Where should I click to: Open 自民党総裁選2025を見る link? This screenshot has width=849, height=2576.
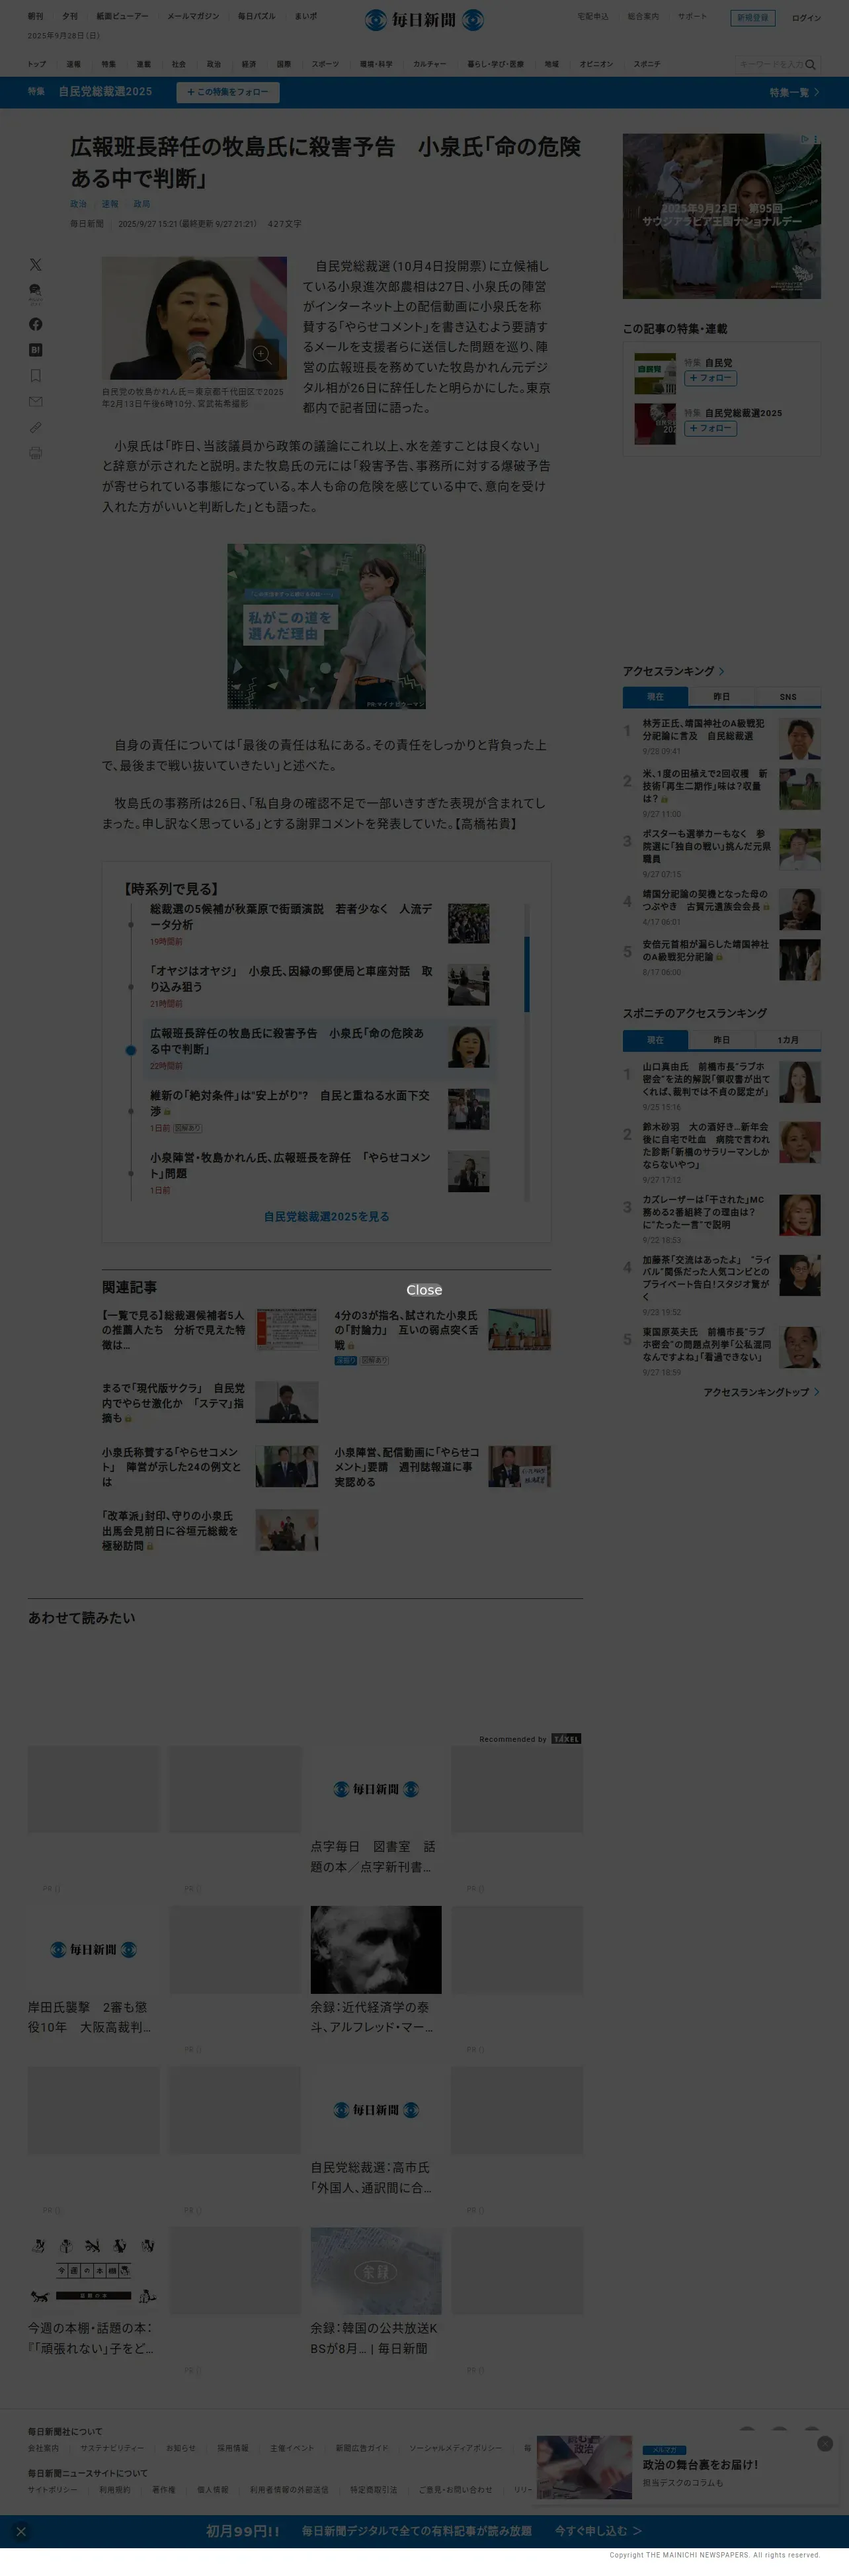[x=326, y=1217]
